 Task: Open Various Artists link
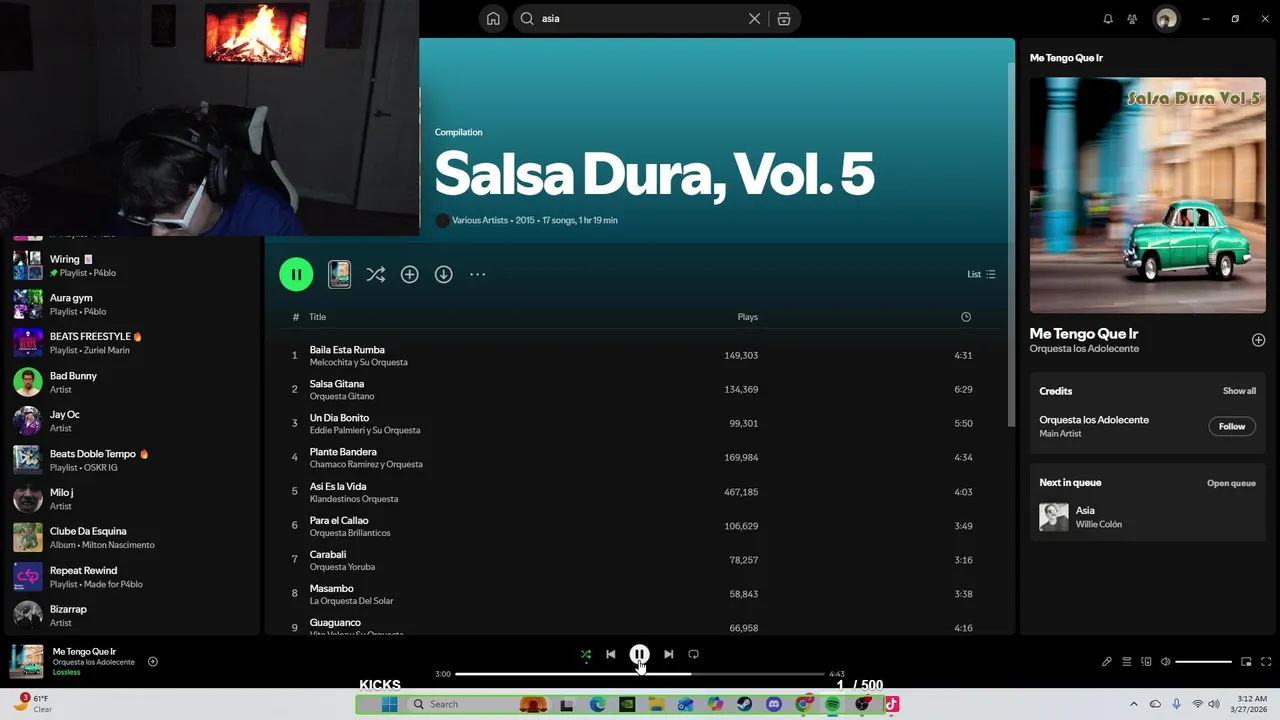pyautogui.click(x=480, y=220)
